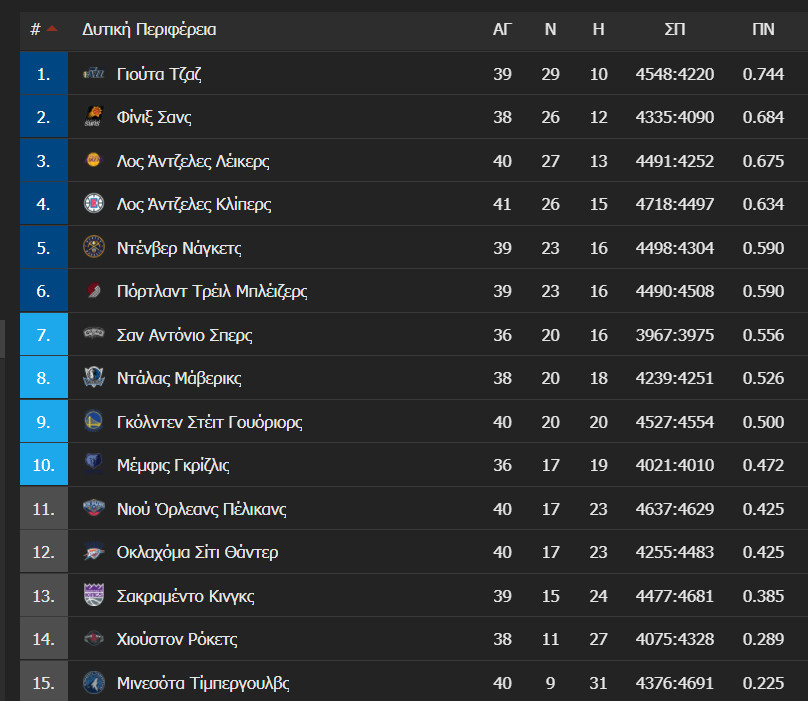Sort by rank using the # arrow
Screen dimensions: 808x701
pos(52,29)
